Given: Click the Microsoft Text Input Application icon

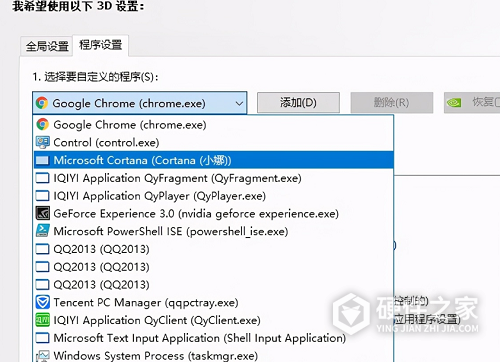Looking at the screenshot, I should coord(42,338).
